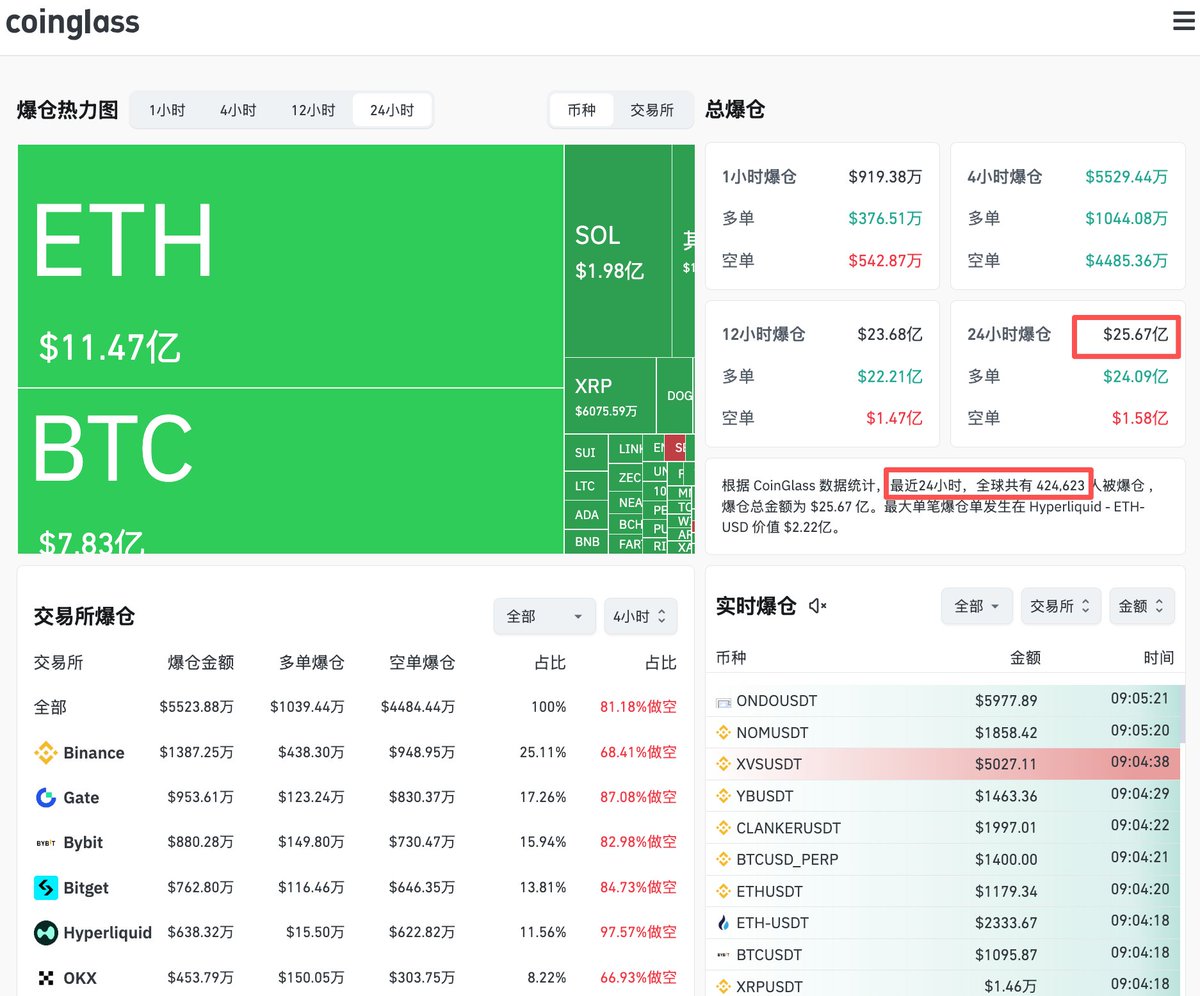Click the exchange icon beside ETH-USDT
1200x996 pixels.
(x=724, y=923)
